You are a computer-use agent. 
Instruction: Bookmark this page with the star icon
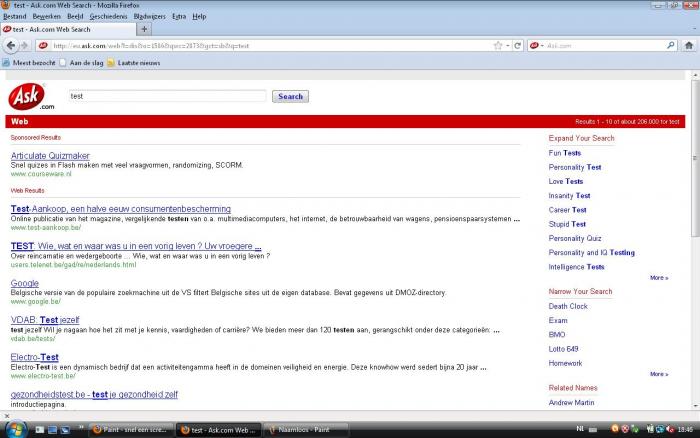pyautogui.click(x=498, y=46)
